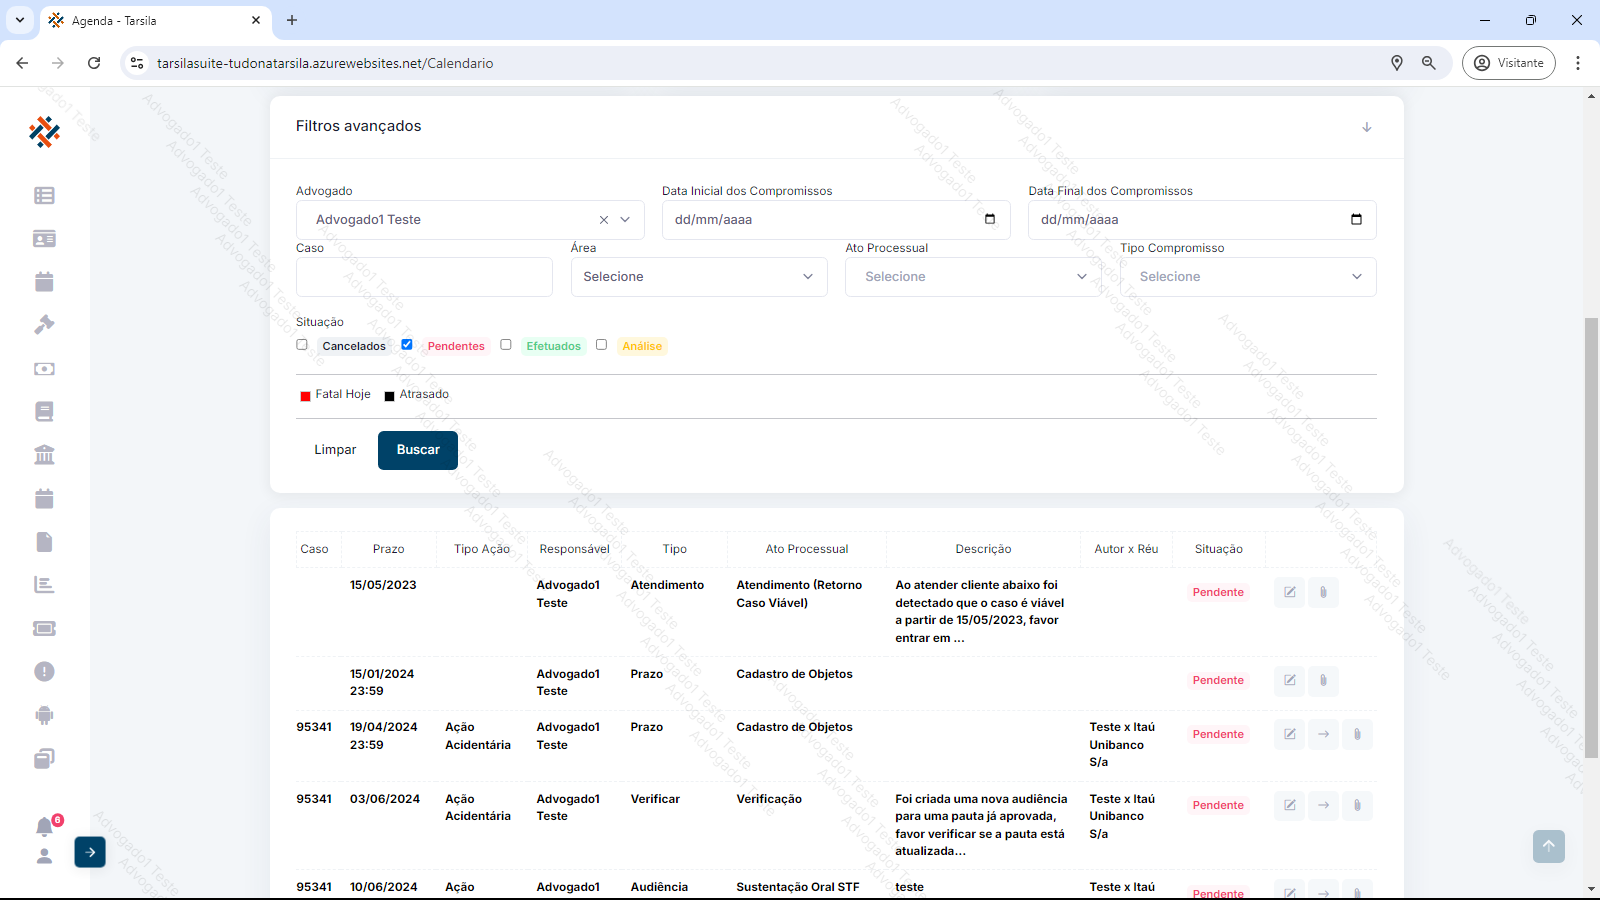1600x900 pixels.
Task: Collapse the Filtros avançados panel arrow
Action: [x=1366, y=127]
